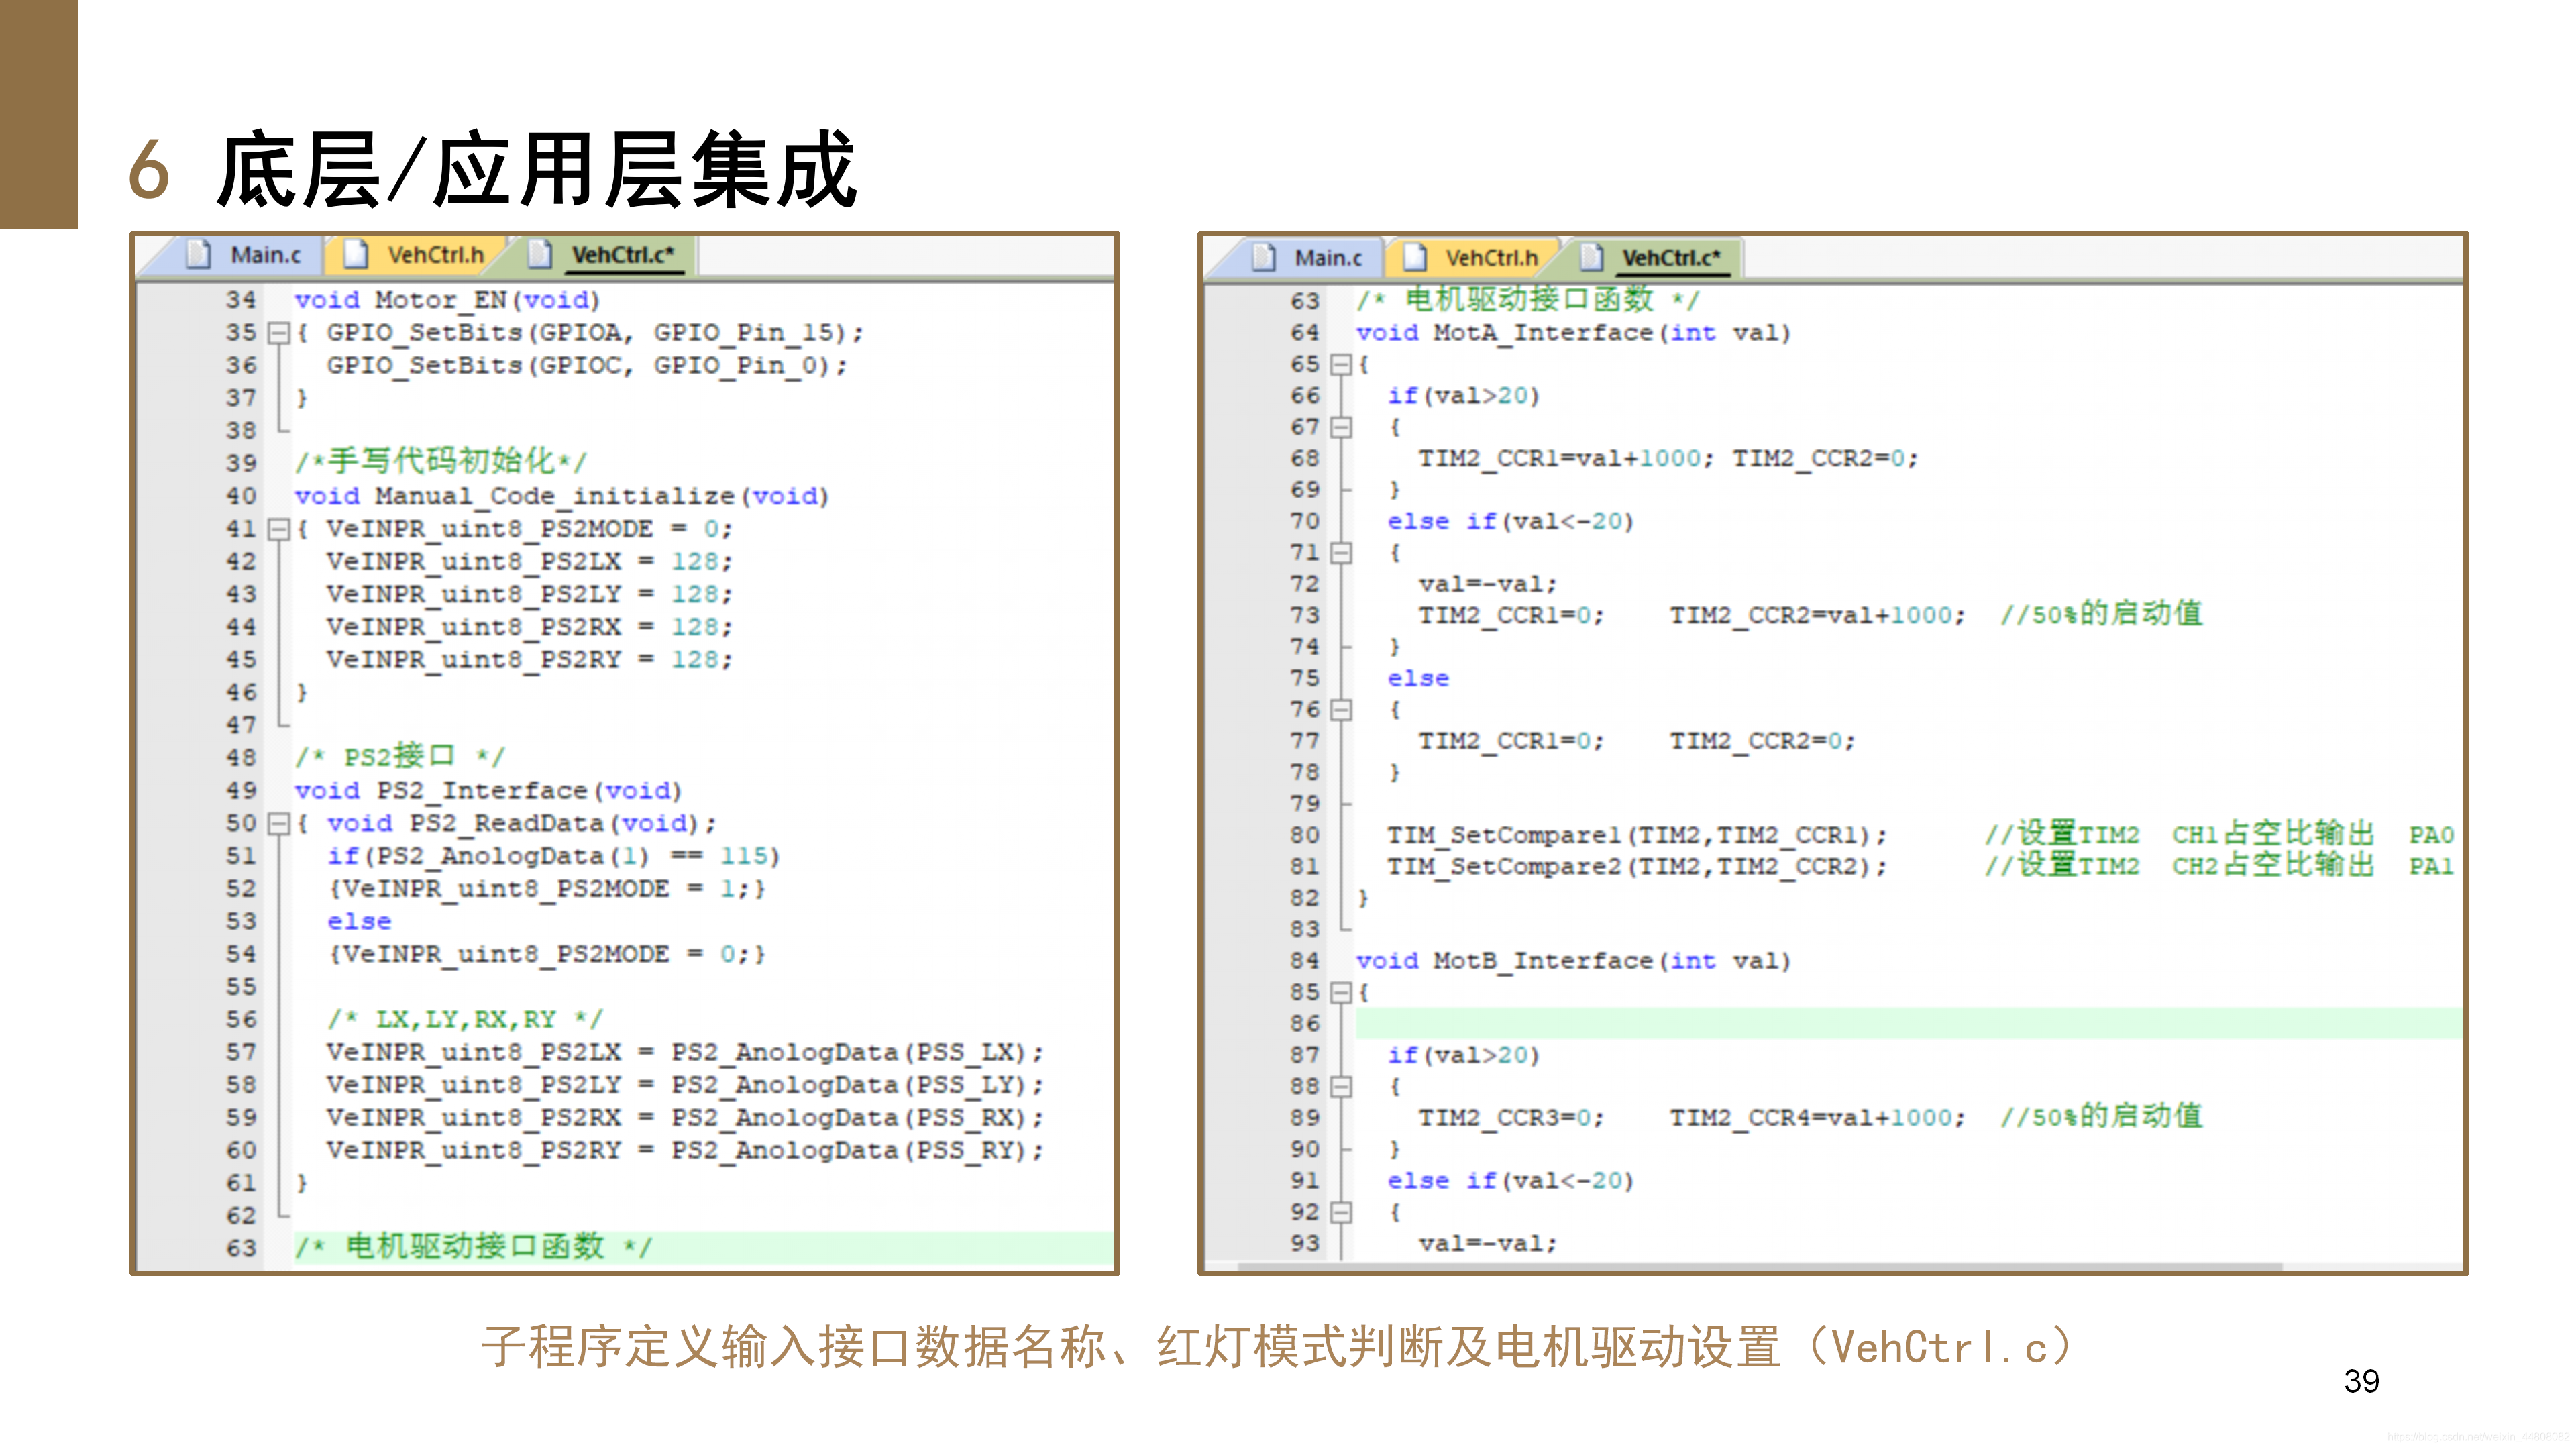
Task: Click highlighted empty line 86 in right editor
Action: click(x=1908, y=1023)
